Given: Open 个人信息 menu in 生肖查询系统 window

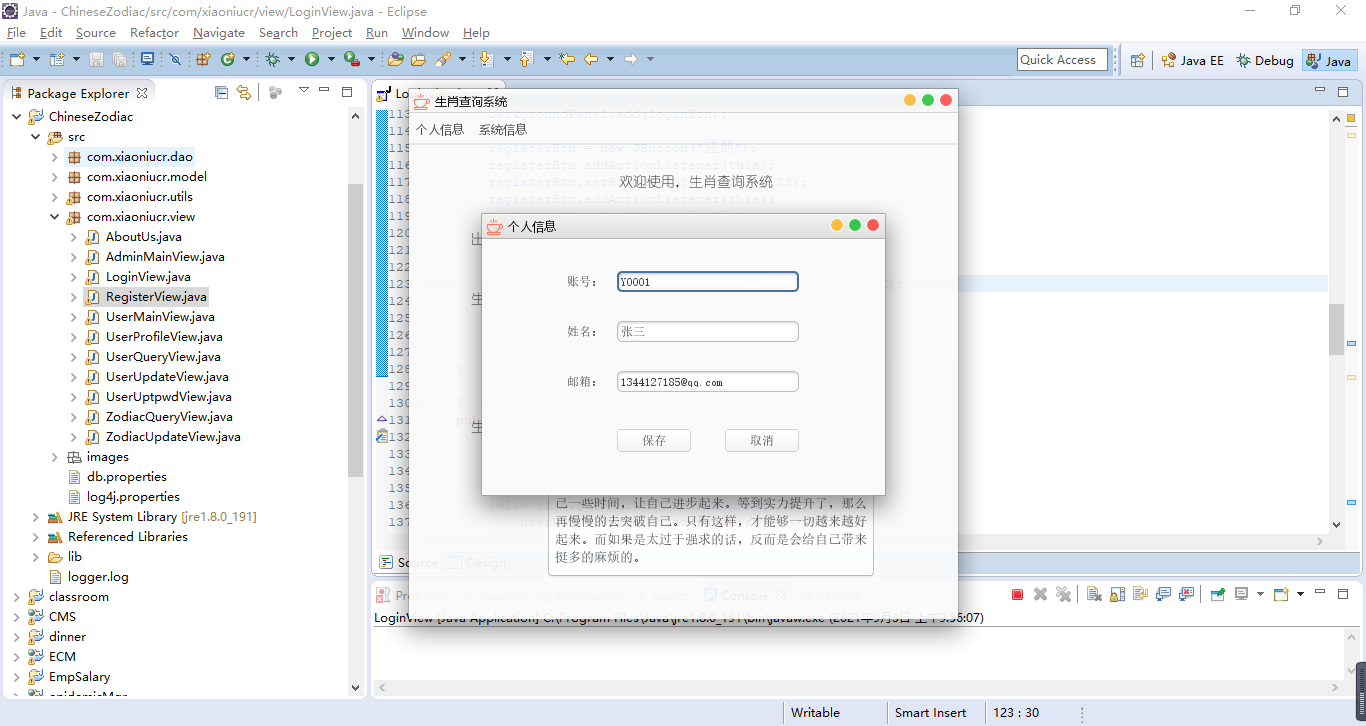Looking at the screenshot, I should (440, 130).
